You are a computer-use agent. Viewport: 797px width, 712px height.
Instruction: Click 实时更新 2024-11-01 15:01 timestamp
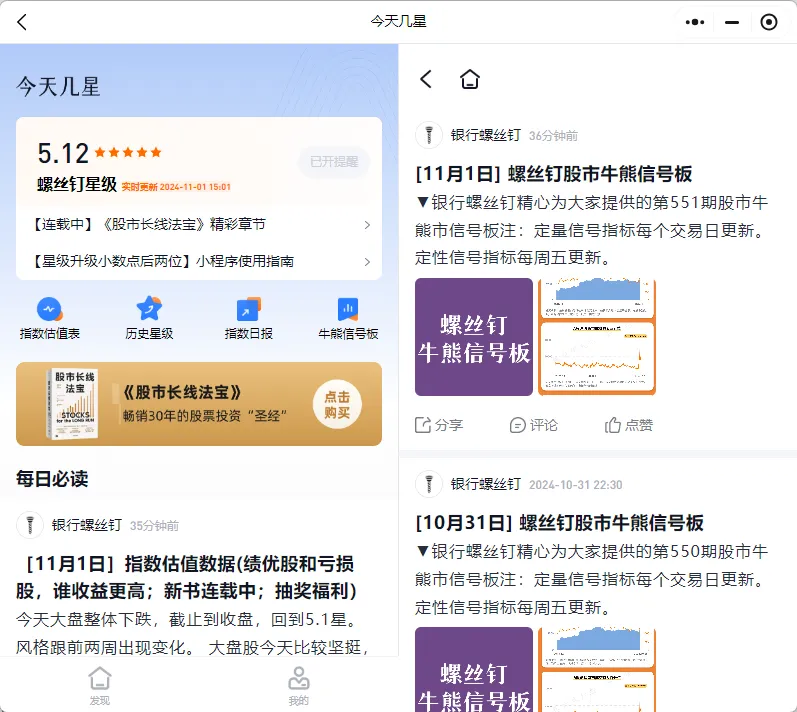[x=176, y=187]
